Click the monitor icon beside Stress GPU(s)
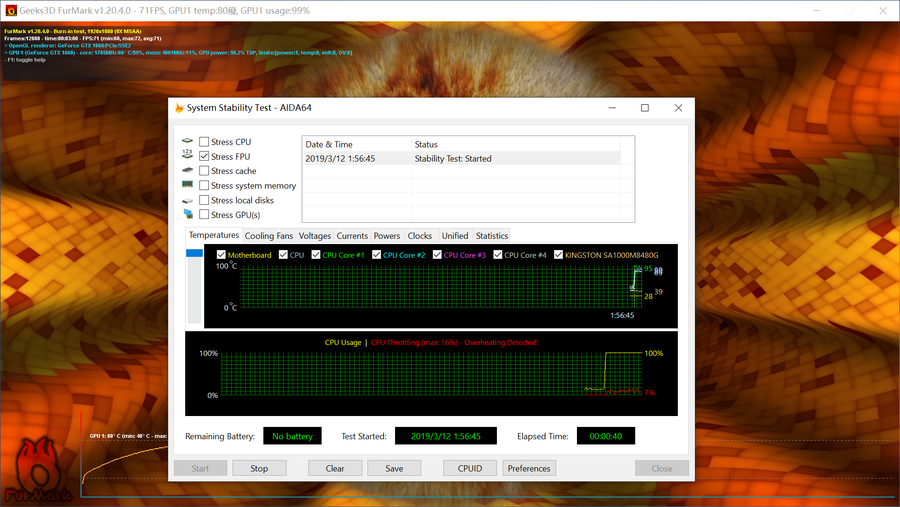This screenshot has height=507, width=900. click(x=187, y=214)
